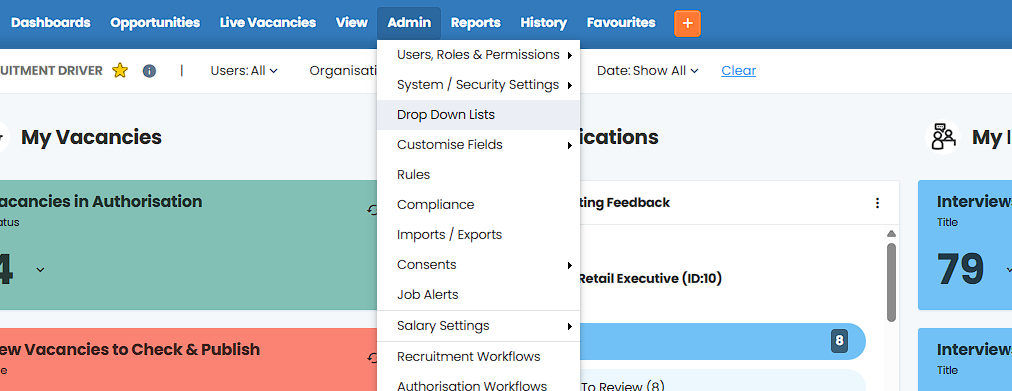1012x391 pixels.
Task: Open the Live Vacancies navigation item
Action: click(x=268, y=23)
